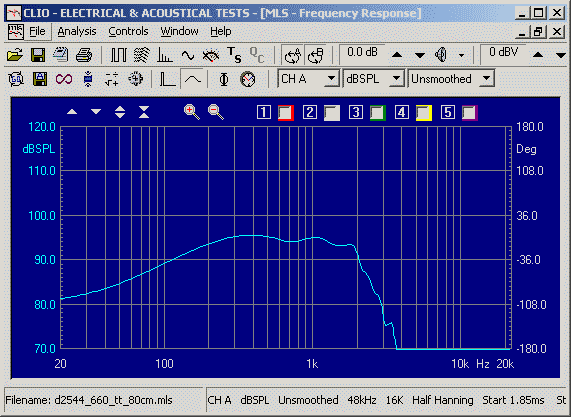Viewport: 571px width, 417px height.
Task: Open the Window menu
Action: [180, 32]
